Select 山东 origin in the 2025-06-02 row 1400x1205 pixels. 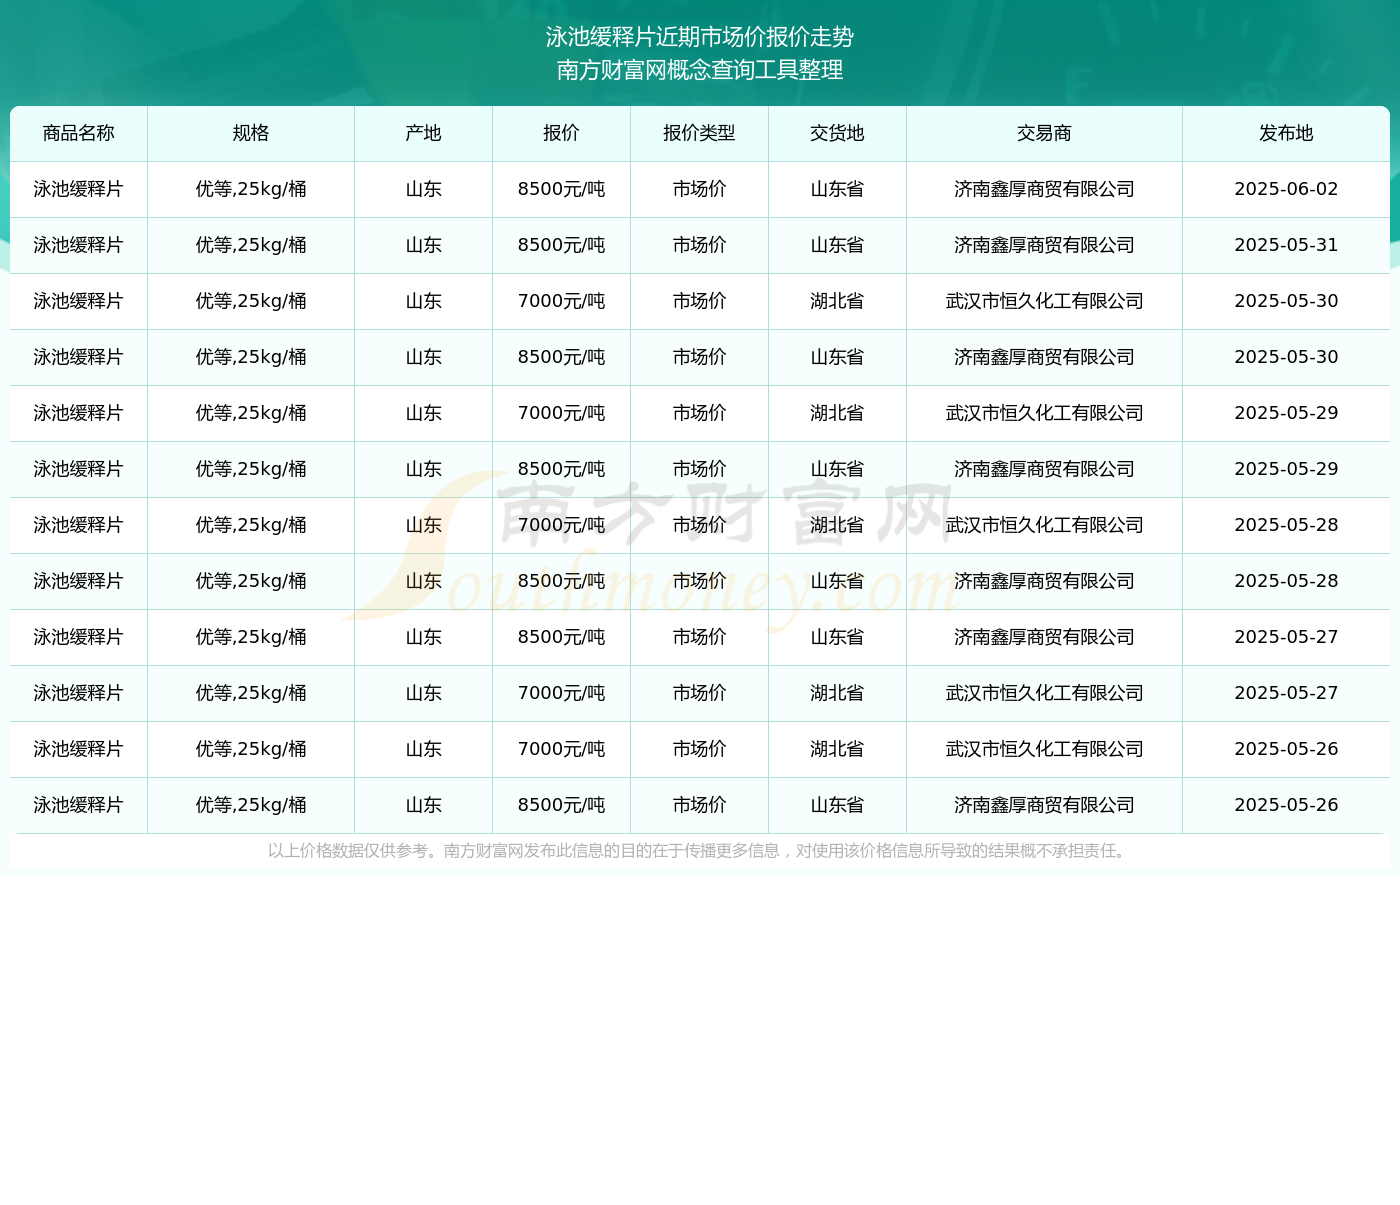coord(423,189)
